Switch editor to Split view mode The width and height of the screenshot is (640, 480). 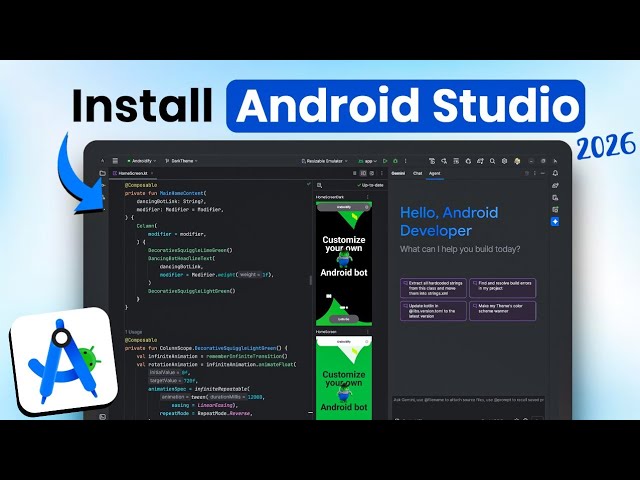[x=363, y=173]
